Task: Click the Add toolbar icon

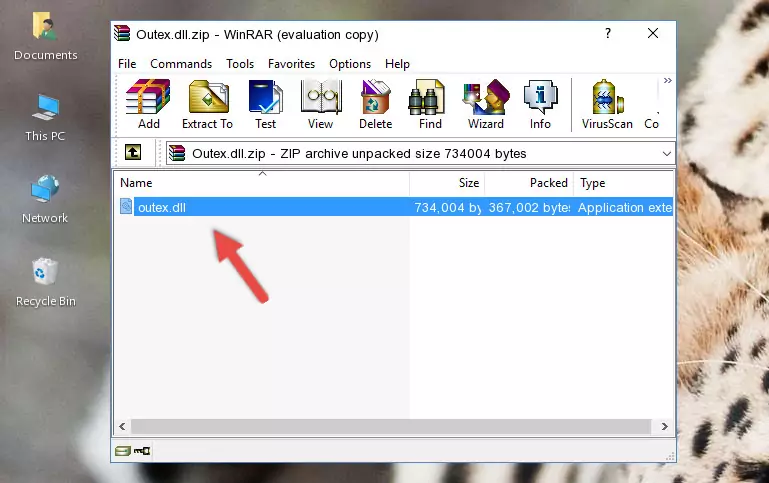Action: 148,104
